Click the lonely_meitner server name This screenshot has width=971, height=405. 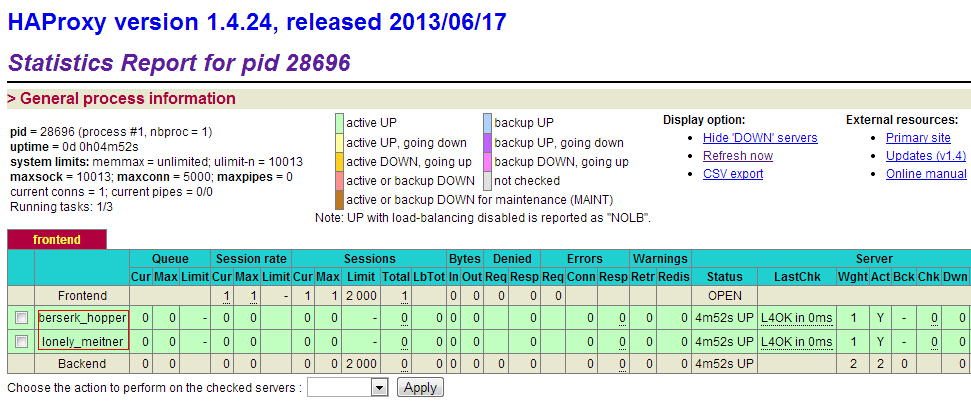point(84,341)
